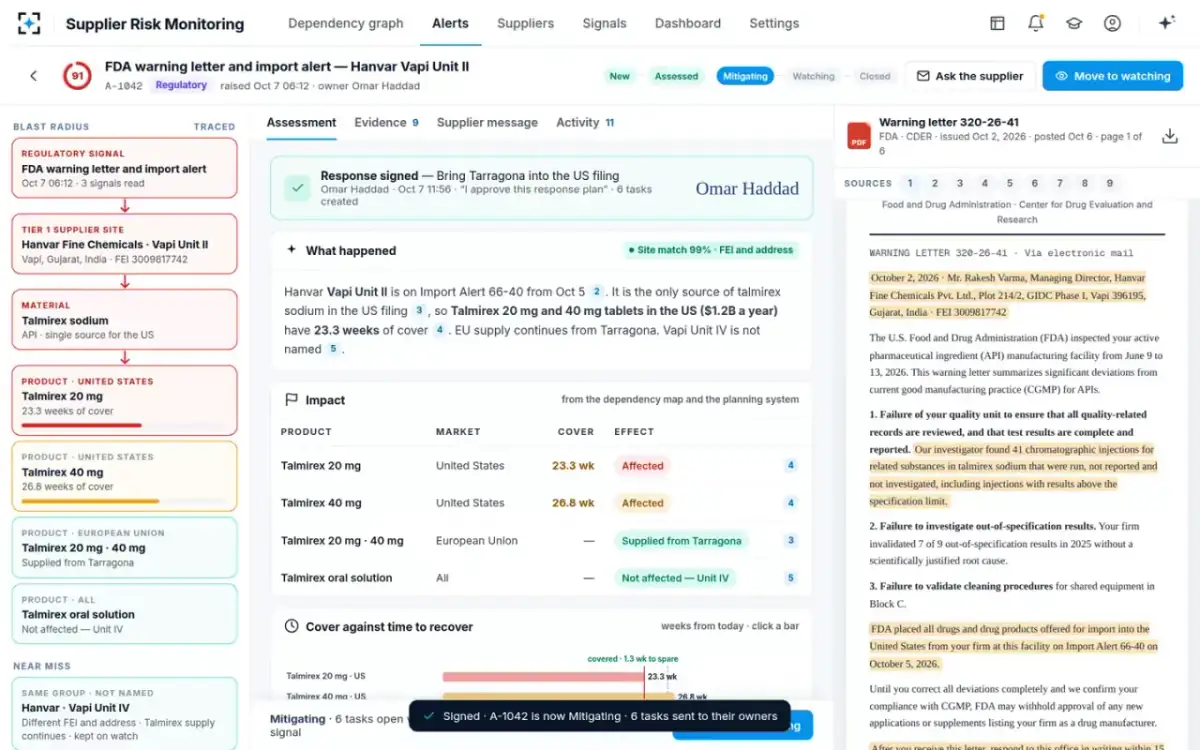Jump to source 5 in PDF viewer
The width and height of the screenshot is (1200, 750).
(1009, 183)
